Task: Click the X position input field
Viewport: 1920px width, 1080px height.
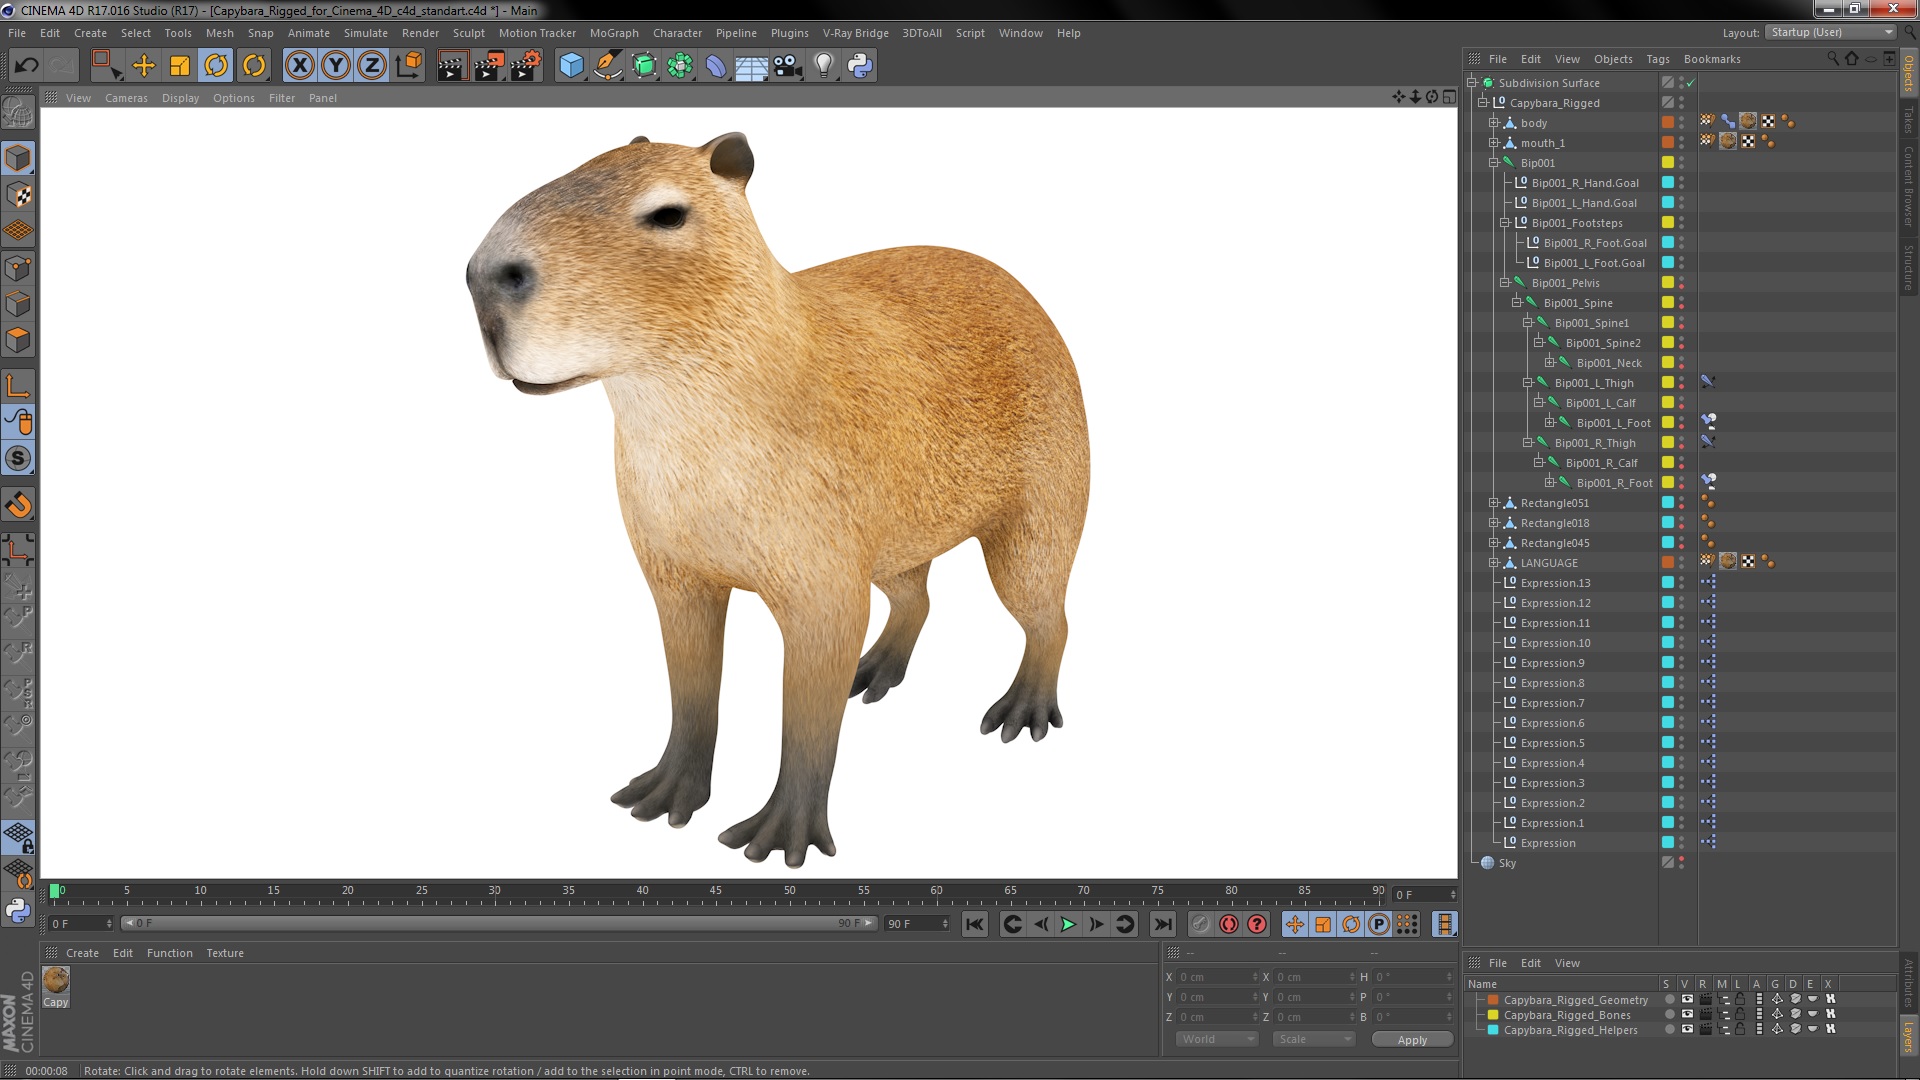Action: tap(1218, 977)
